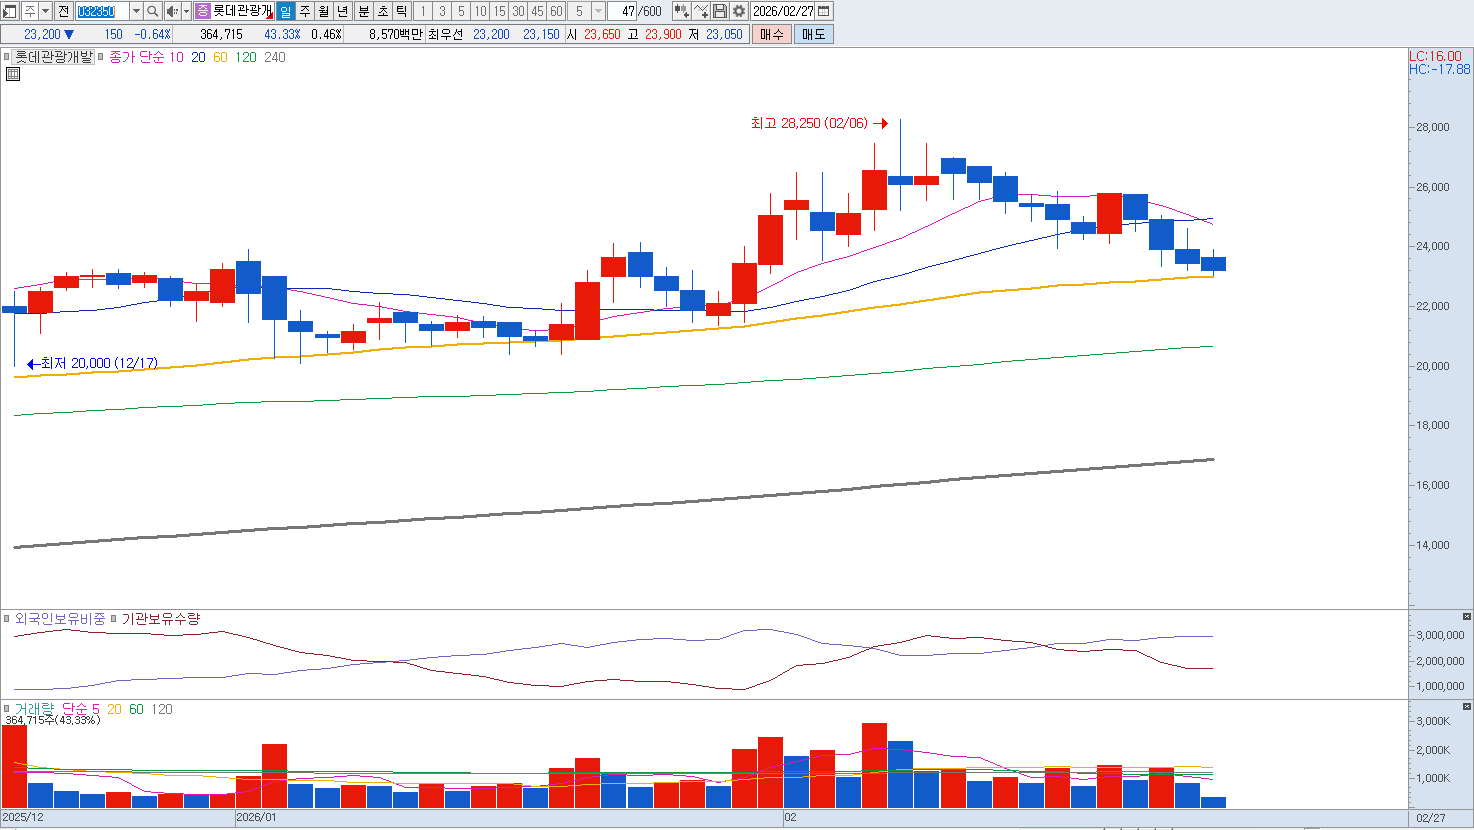Screen dimensions: 1474x830
Task: Switch to the 월 monthly chart period
Action: point(324,11)
